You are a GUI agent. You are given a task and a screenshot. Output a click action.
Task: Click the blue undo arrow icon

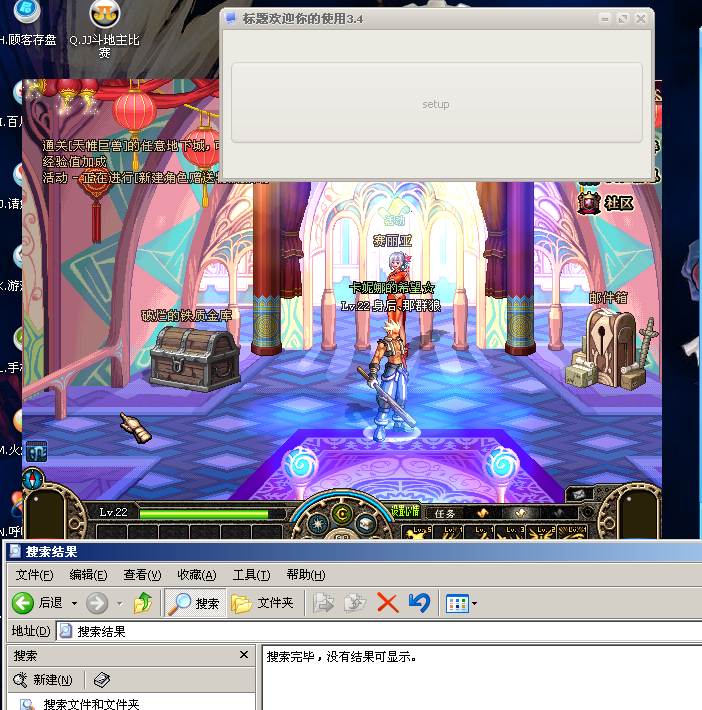tap(419, 603)
